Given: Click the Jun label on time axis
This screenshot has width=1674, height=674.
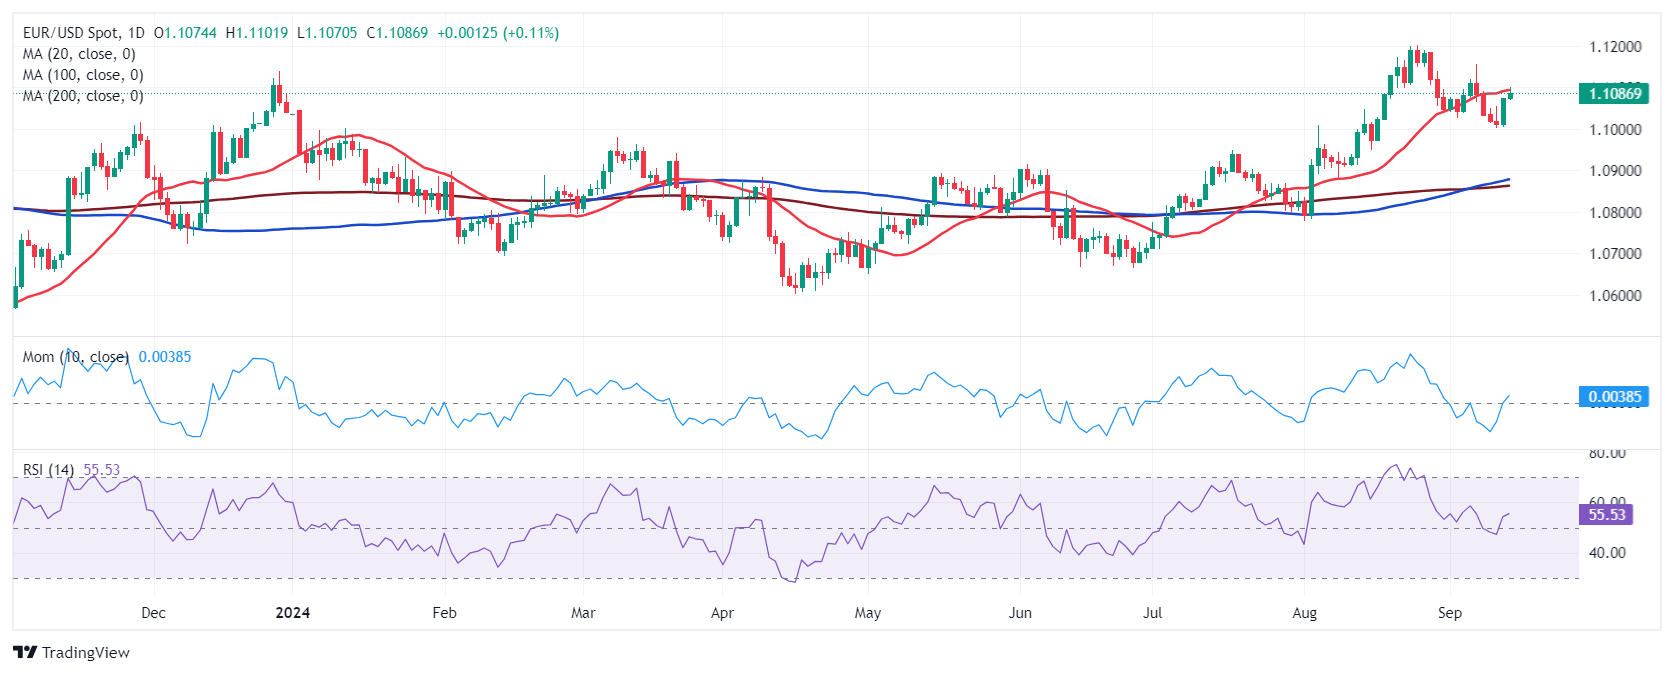Looking at the screenshot, I should [1020, 613].
